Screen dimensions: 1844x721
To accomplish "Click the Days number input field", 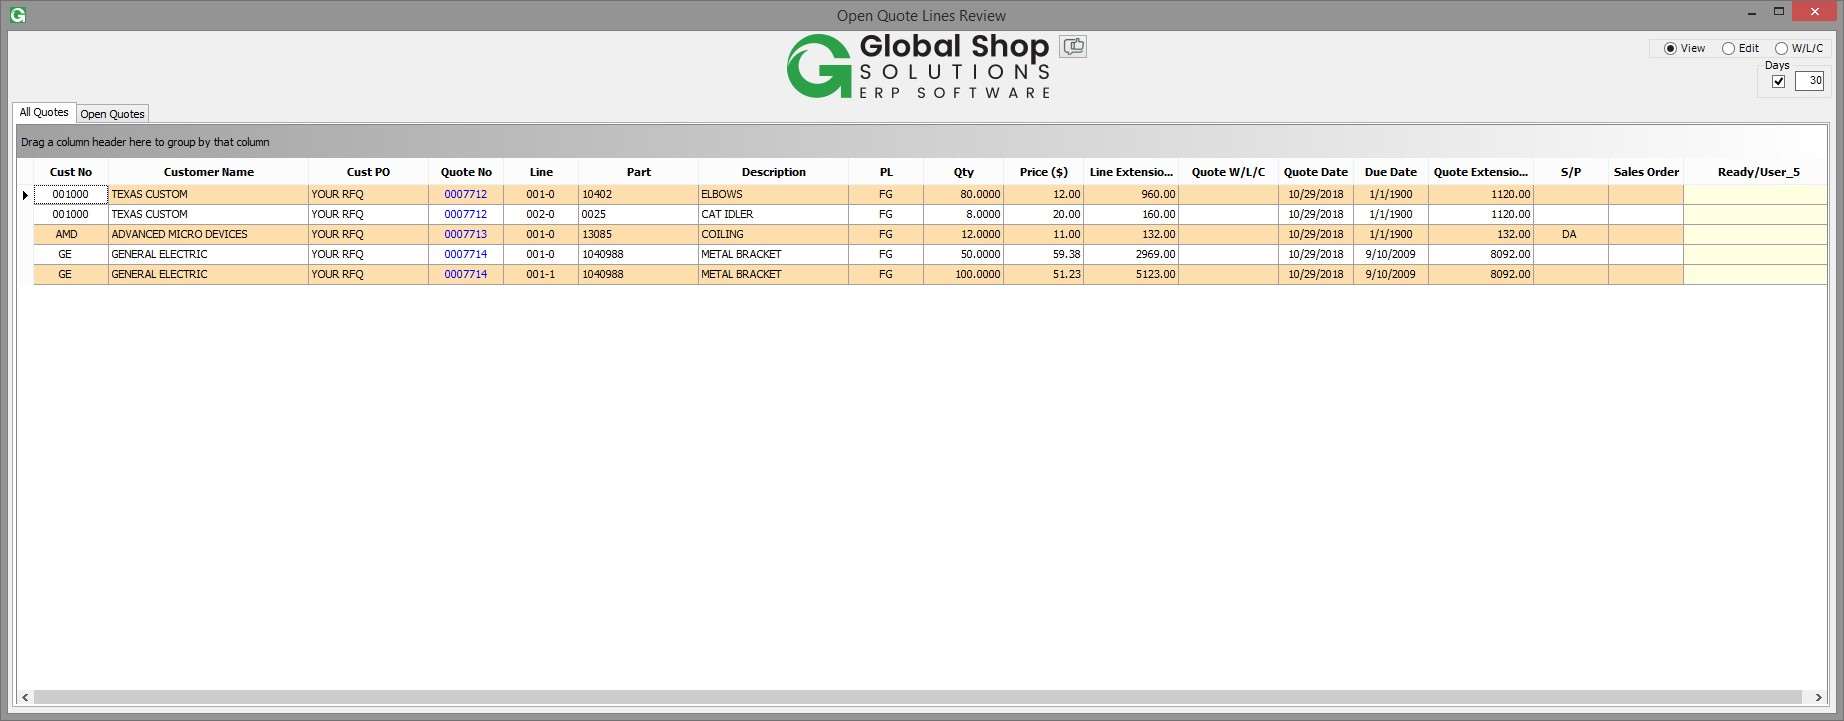I will (1810, 81).
